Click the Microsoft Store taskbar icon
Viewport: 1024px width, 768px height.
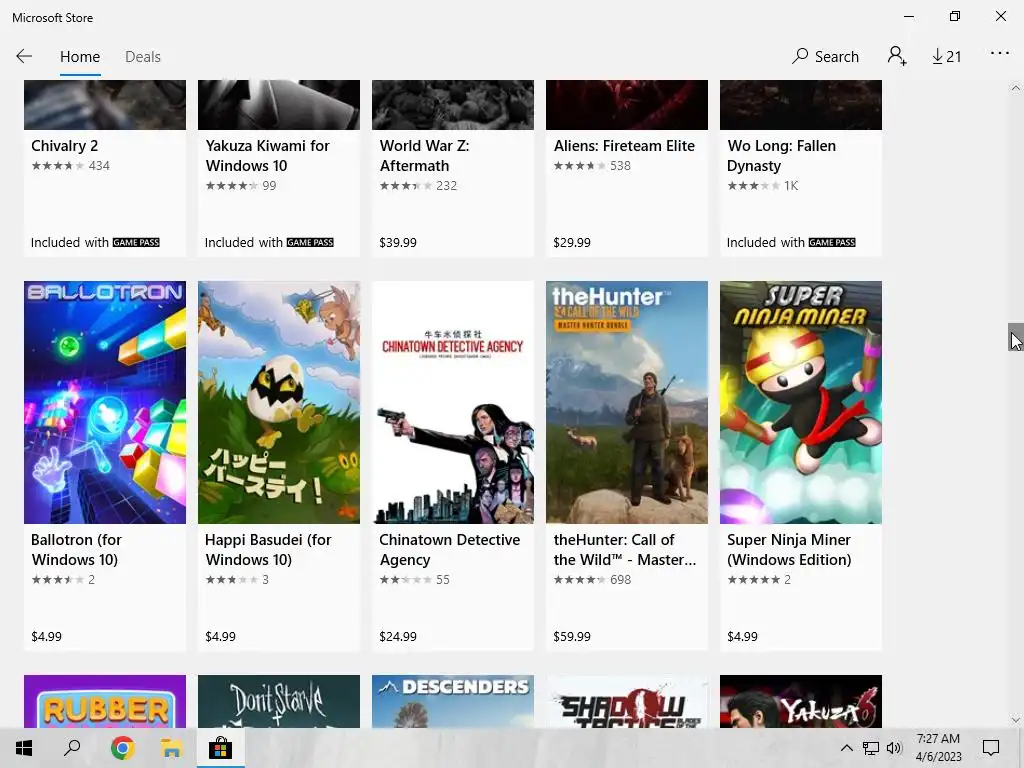pos(220,748)
